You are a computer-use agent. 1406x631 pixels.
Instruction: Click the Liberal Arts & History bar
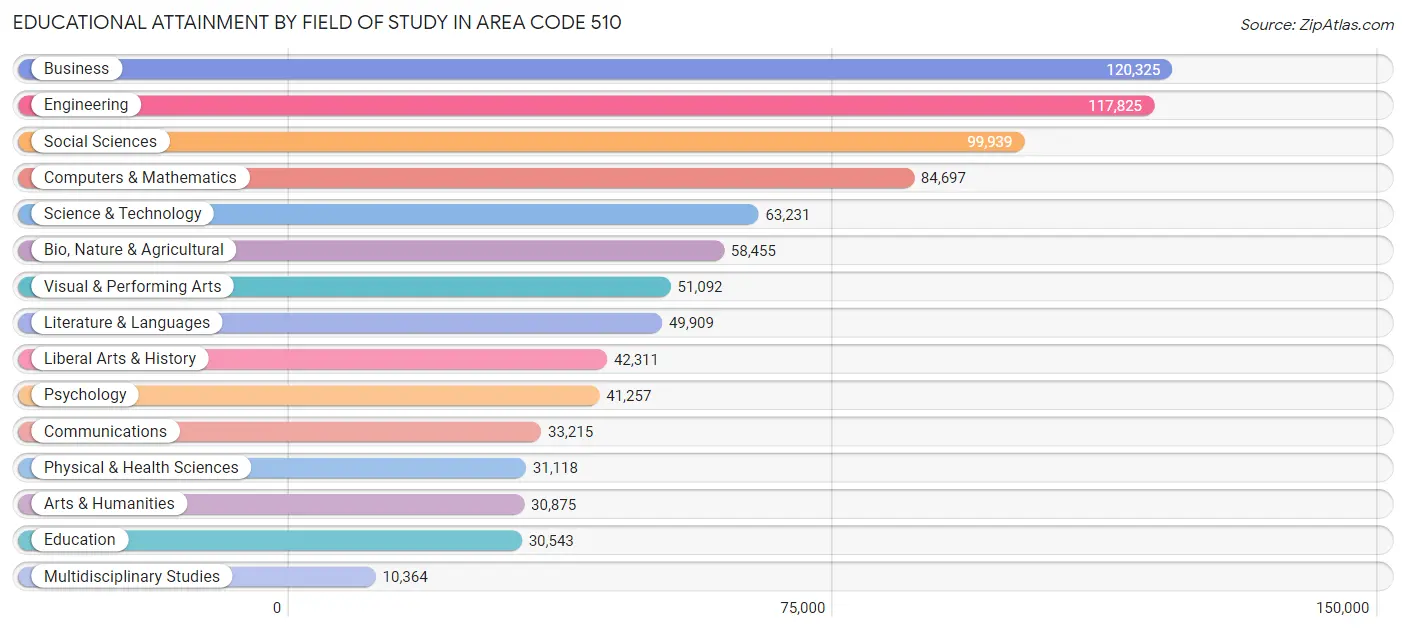[x=400, y=359]
